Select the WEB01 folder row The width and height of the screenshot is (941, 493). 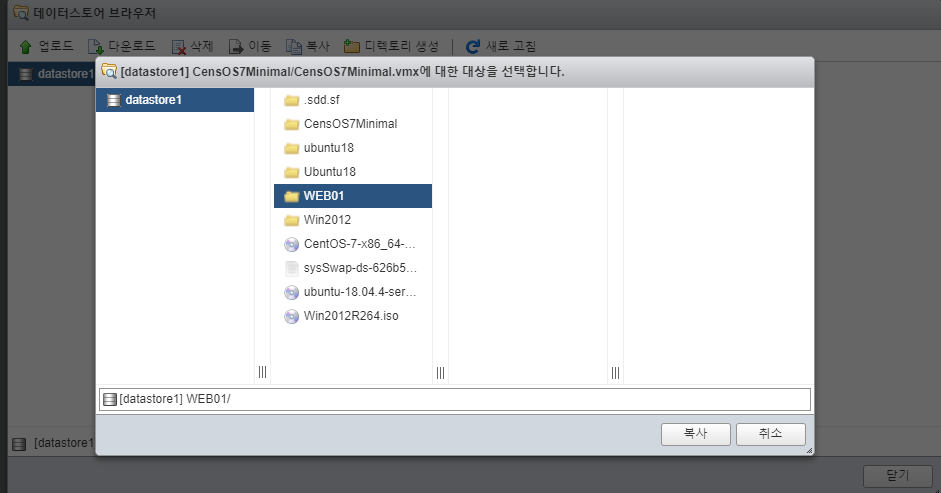[353, 196]
